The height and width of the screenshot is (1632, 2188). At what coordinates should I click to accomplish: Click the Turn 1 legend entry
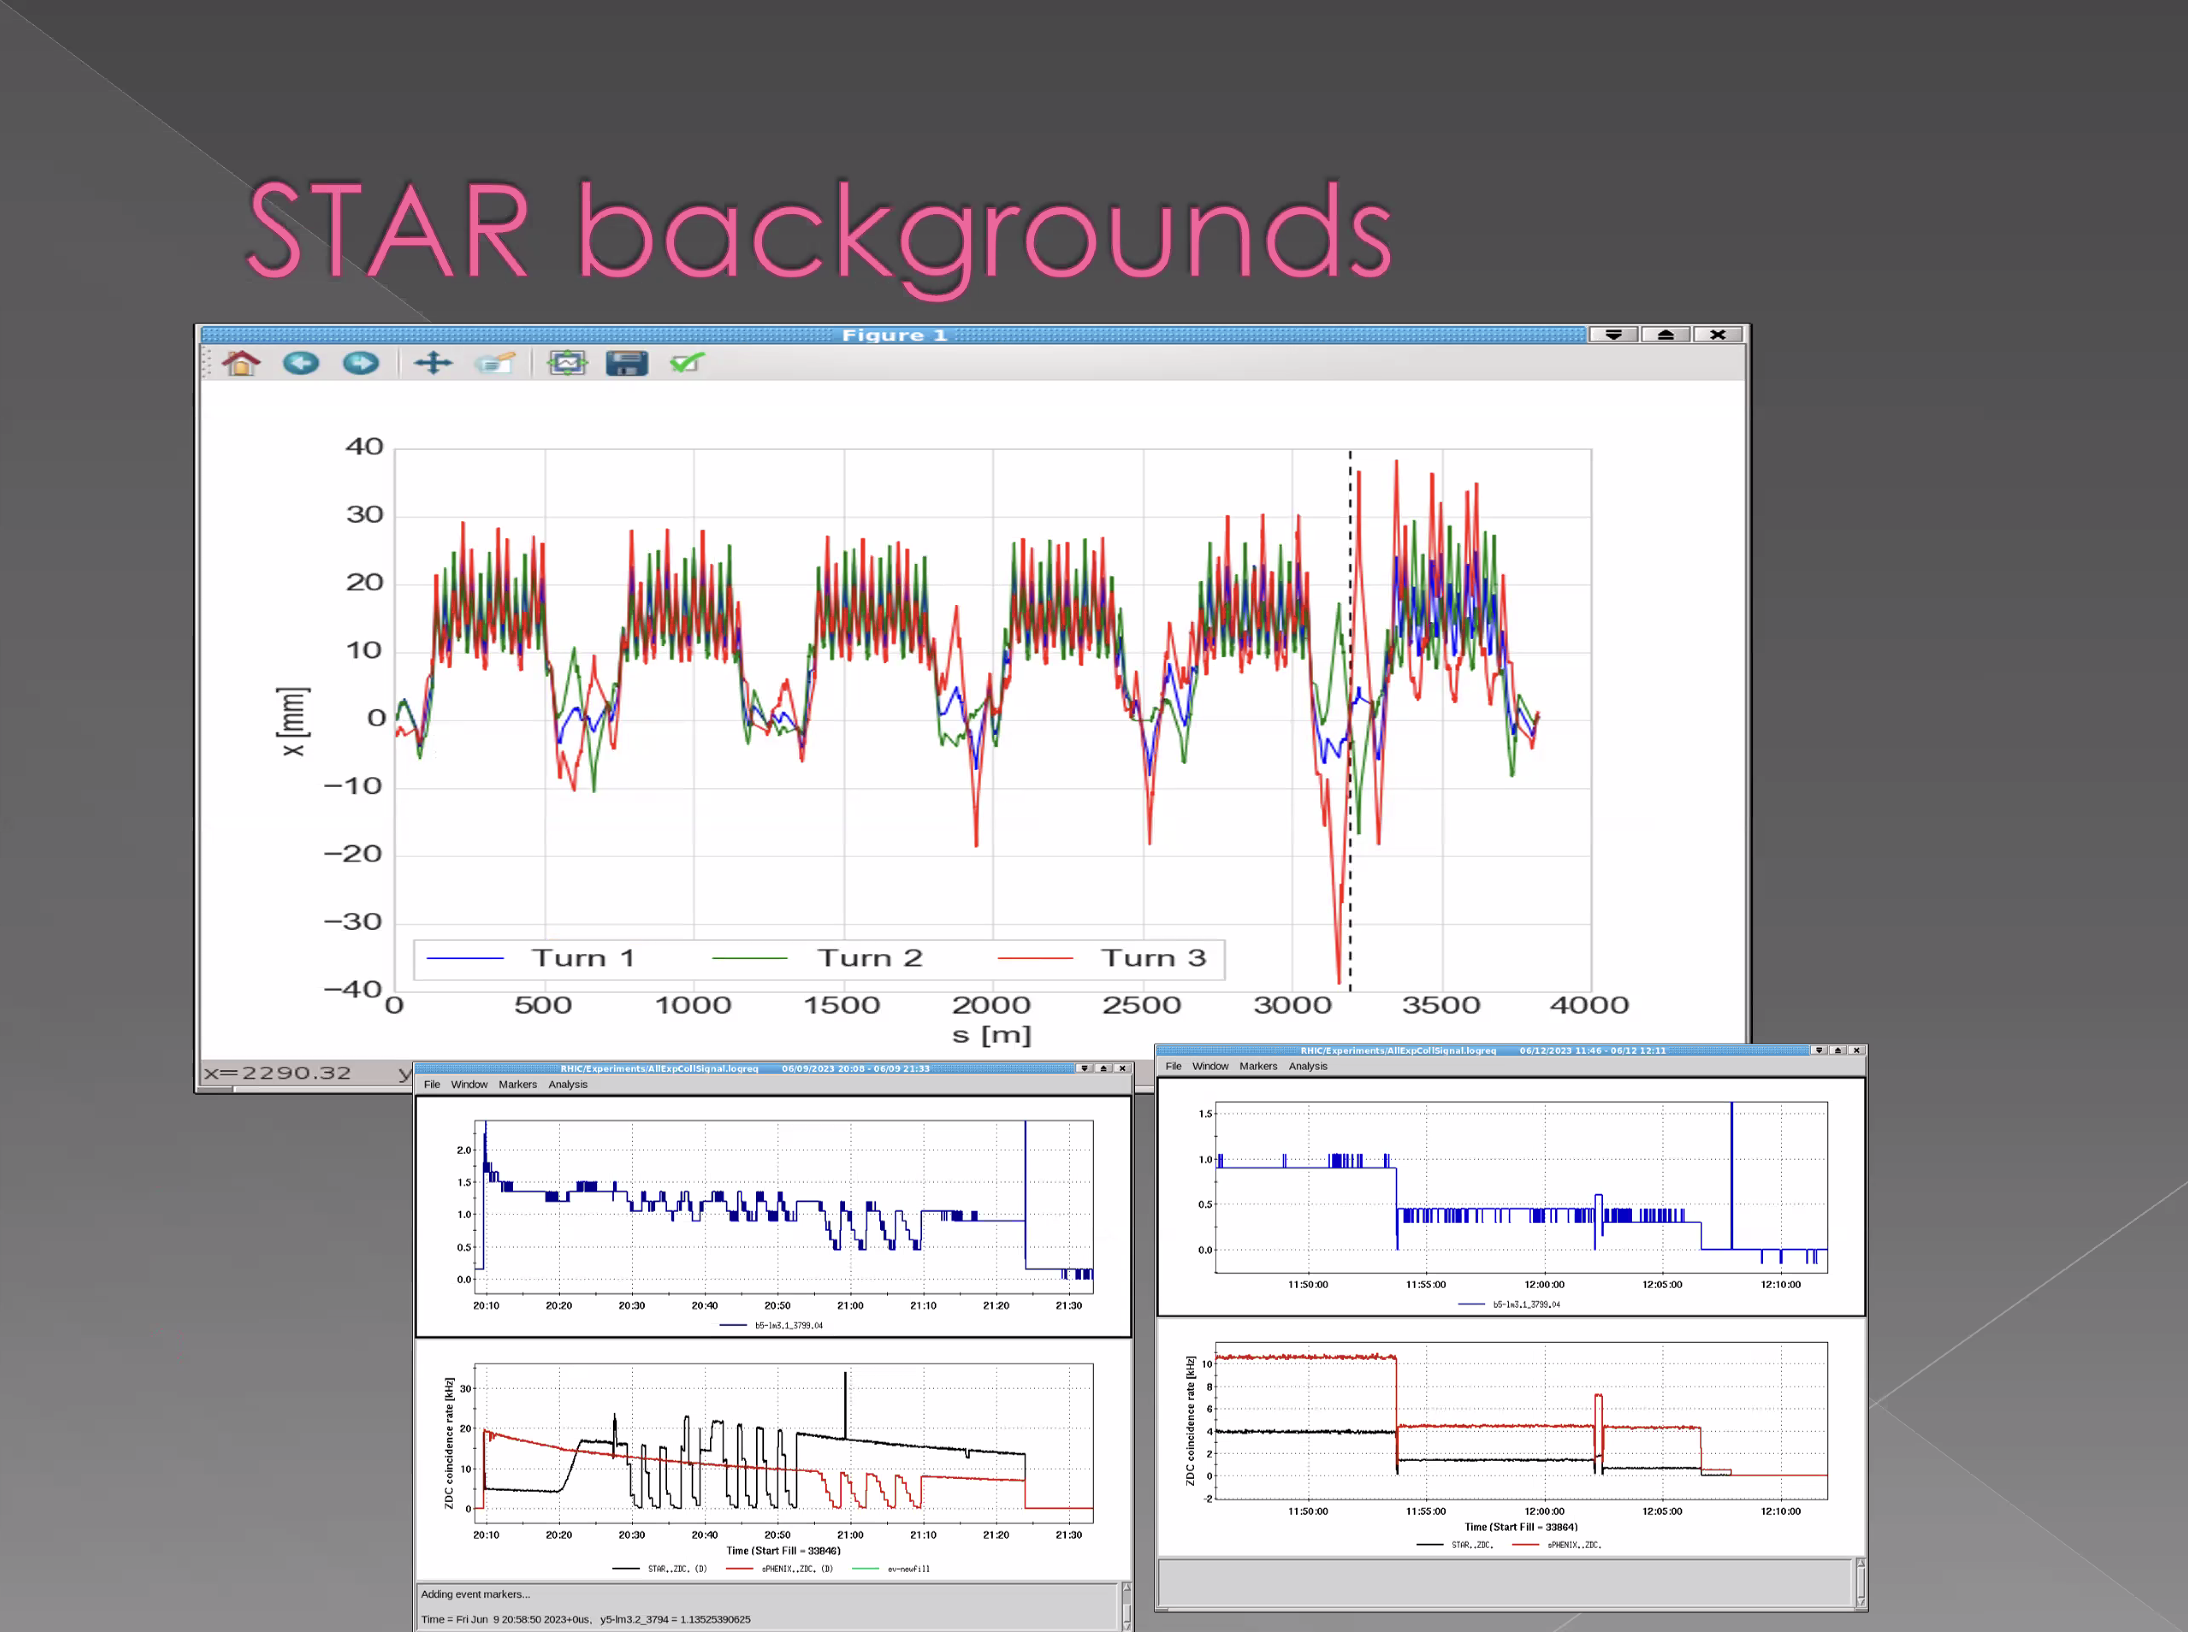pyautogui.click(x=531, y=958)
